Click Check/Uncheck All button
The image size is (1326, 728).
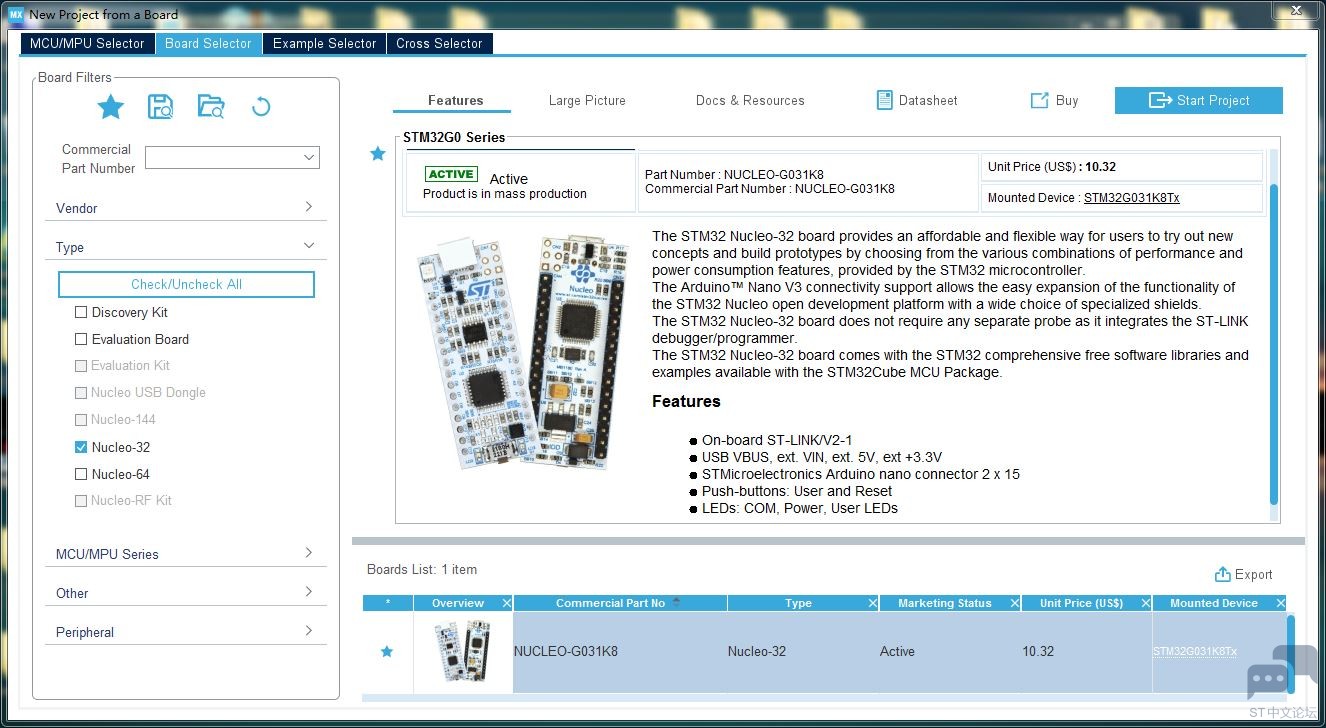click(x=186, y=284)
